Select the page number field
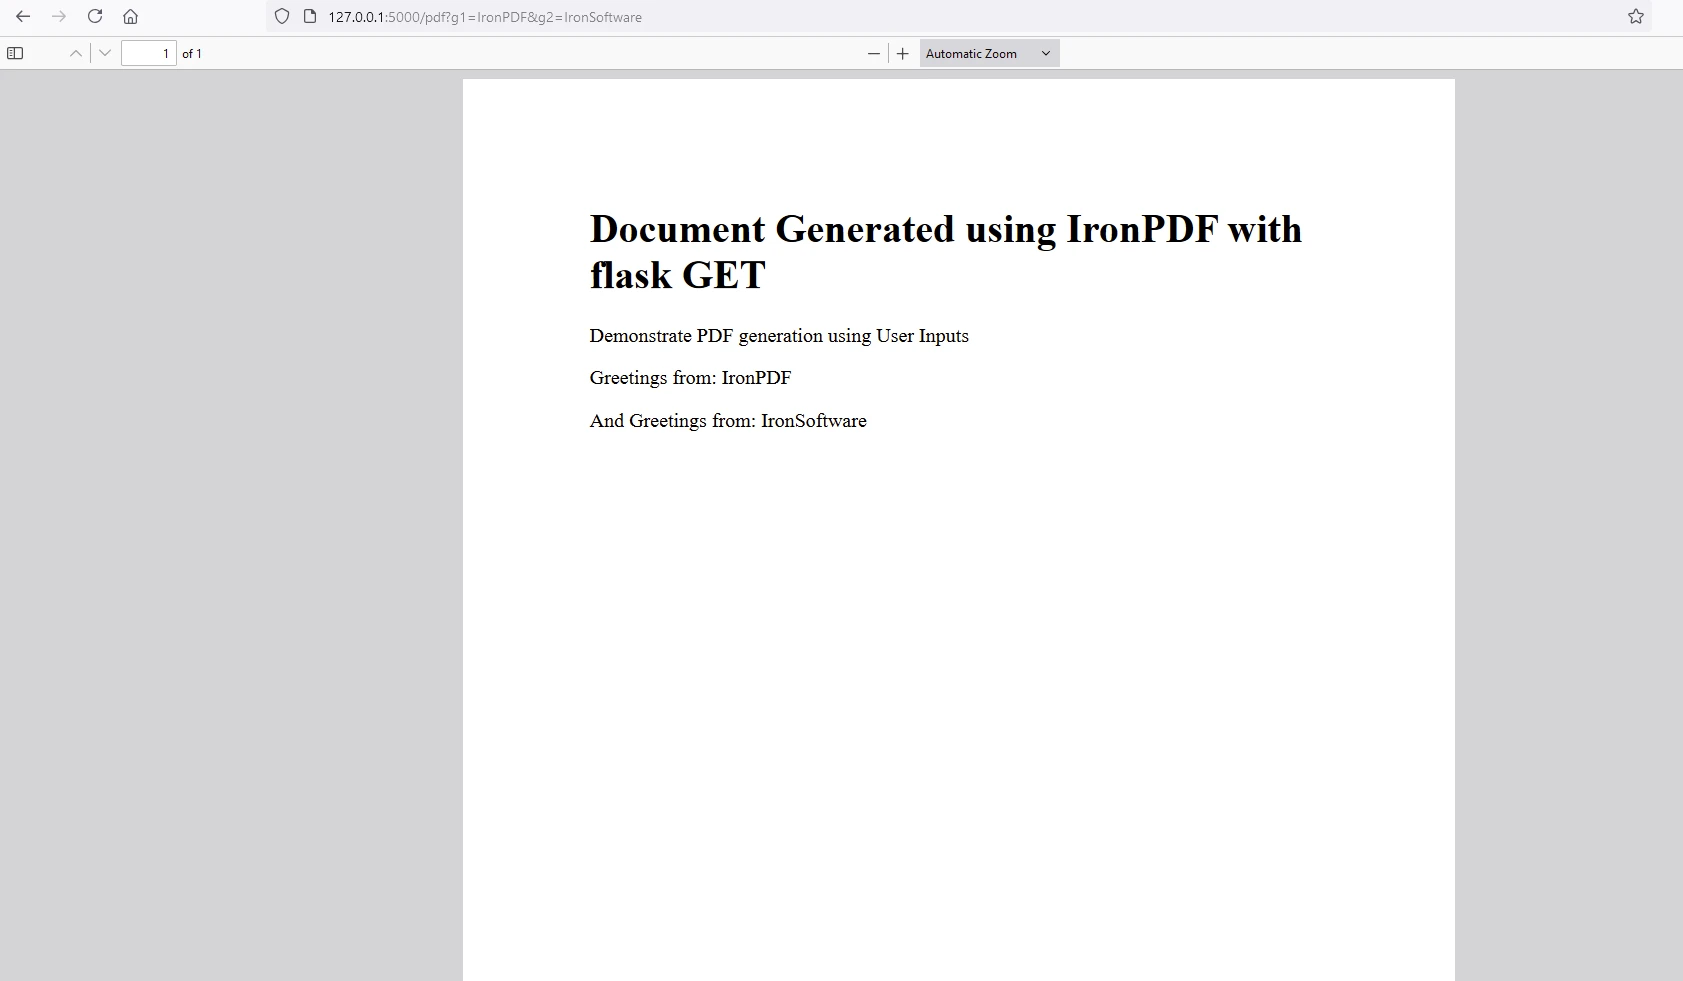This screenshot has height=981, width=1683. (148, 53)
